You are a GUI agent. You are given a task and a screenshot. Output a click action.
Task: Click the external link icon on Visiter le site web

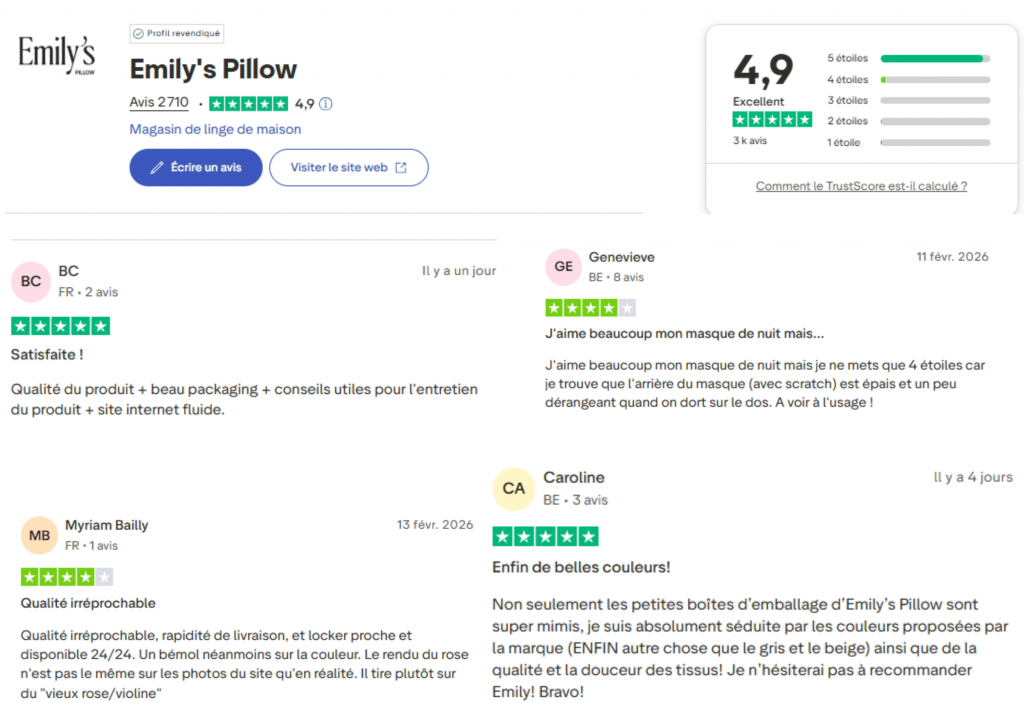403,167
